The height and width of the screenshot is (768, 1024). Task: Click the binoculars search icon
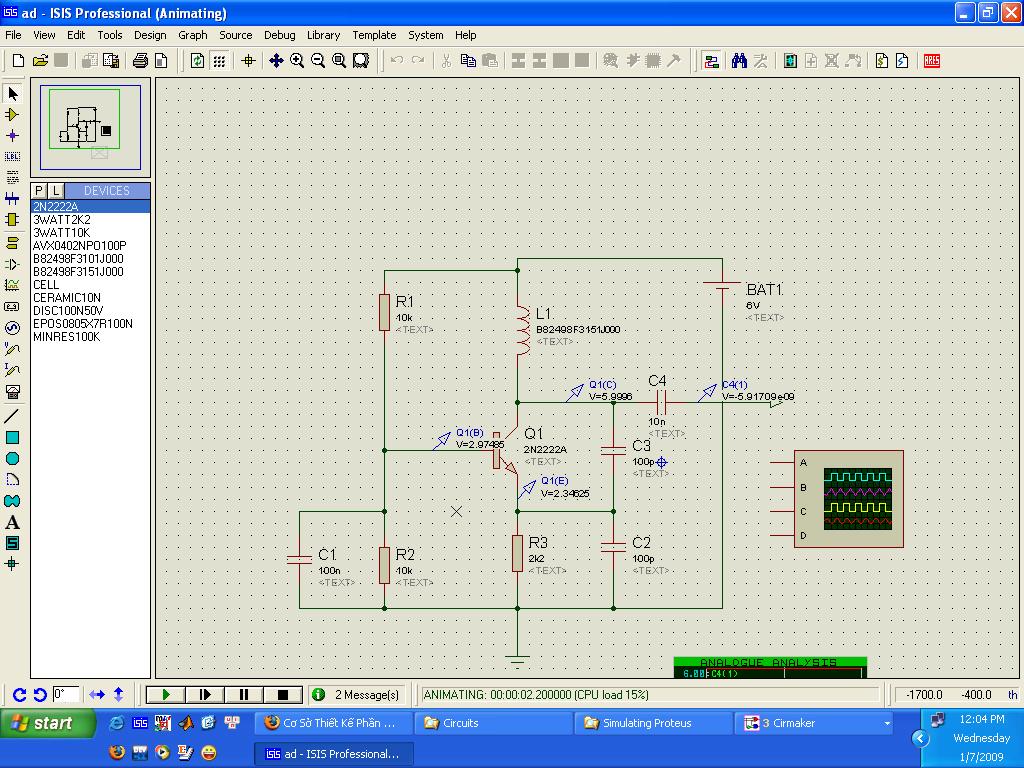(739, 61)
